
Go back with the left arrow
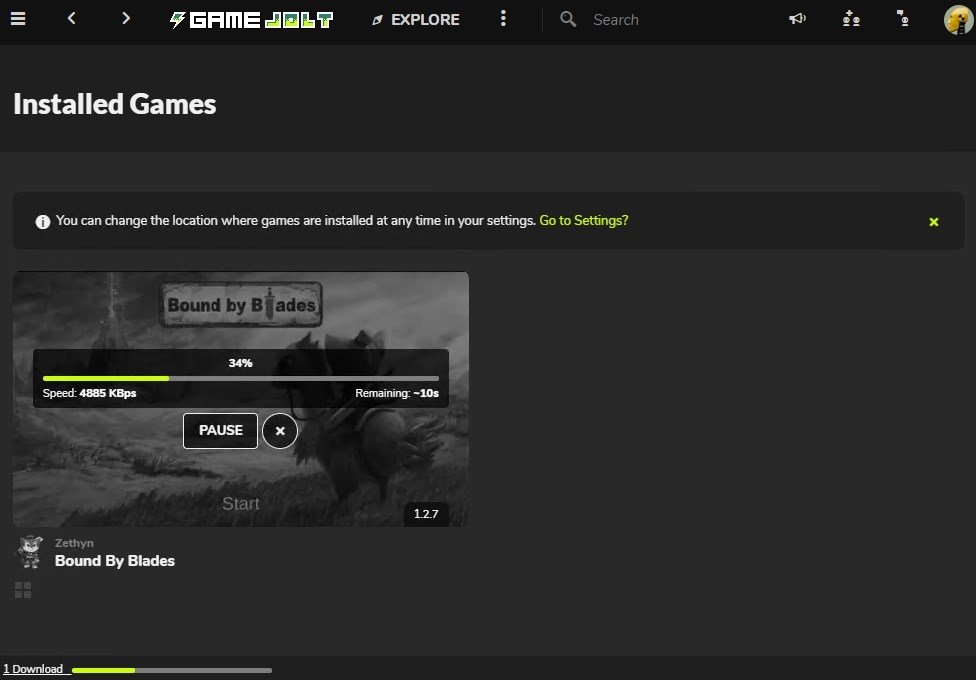coord(72,19)
